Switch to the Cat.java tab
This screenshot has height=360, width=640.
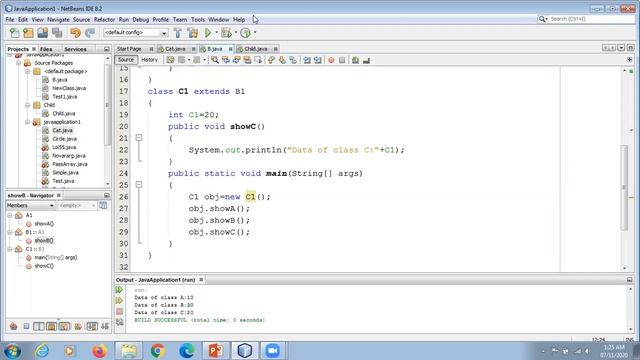pyautogui.click(x=175, y=49)
